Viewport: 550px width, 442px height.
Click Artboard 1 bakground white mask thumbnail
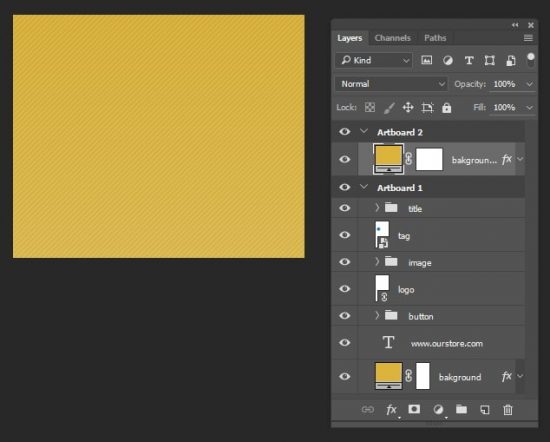(x=423, y=376)
